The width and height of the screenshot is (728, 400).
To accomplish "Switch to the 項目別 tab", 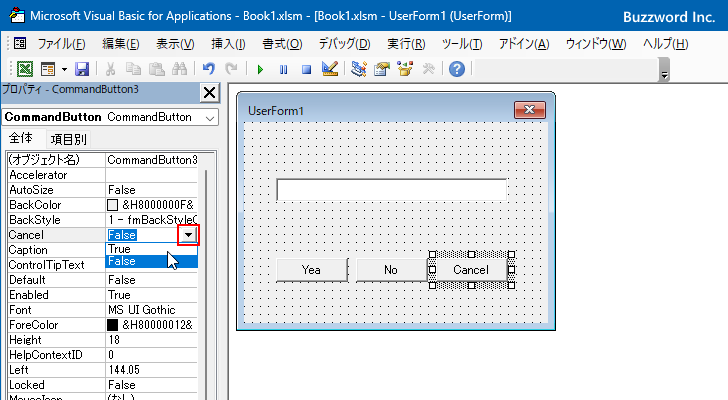I will (x=68, y=139).
